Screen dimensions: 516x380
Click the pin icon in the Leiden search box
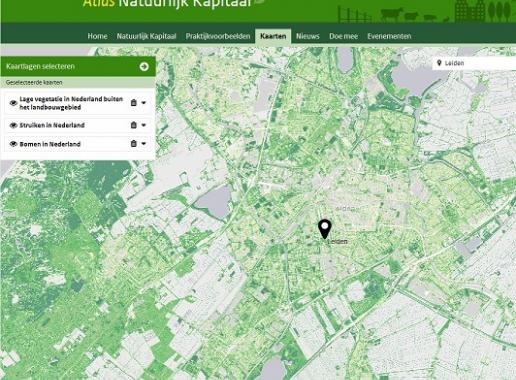click(x=439, y=63)
